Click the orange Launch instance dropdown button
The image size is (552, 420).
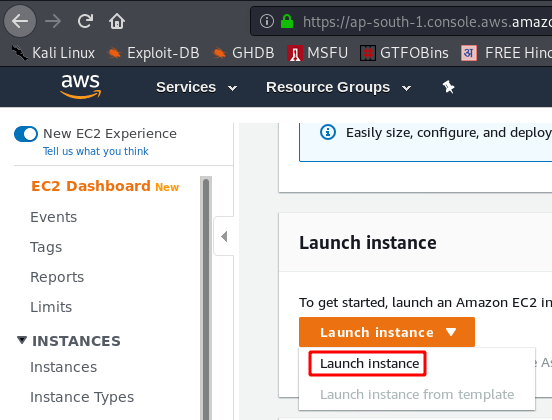(x=387, y=332)
